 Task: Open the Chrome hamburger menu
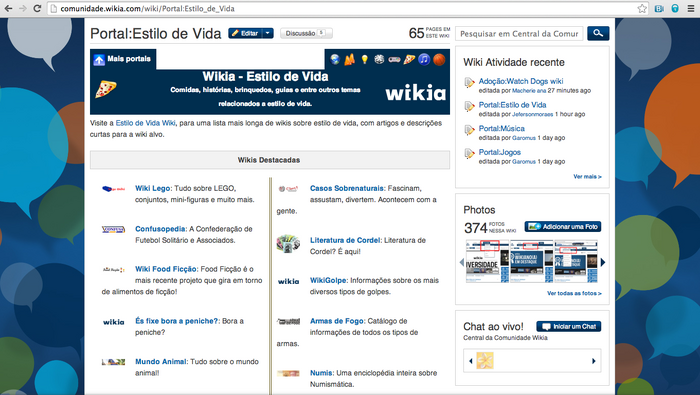point(691,8)
